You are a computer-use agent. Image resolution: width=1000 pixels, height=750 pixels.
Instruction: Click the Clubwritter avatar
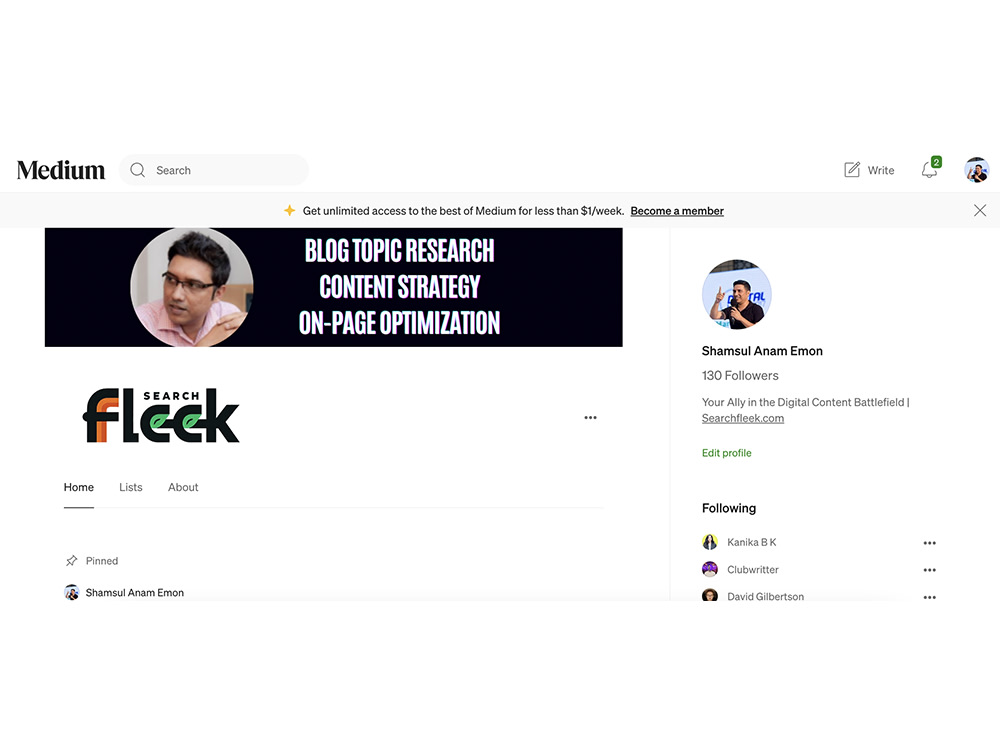coord(710,569)
